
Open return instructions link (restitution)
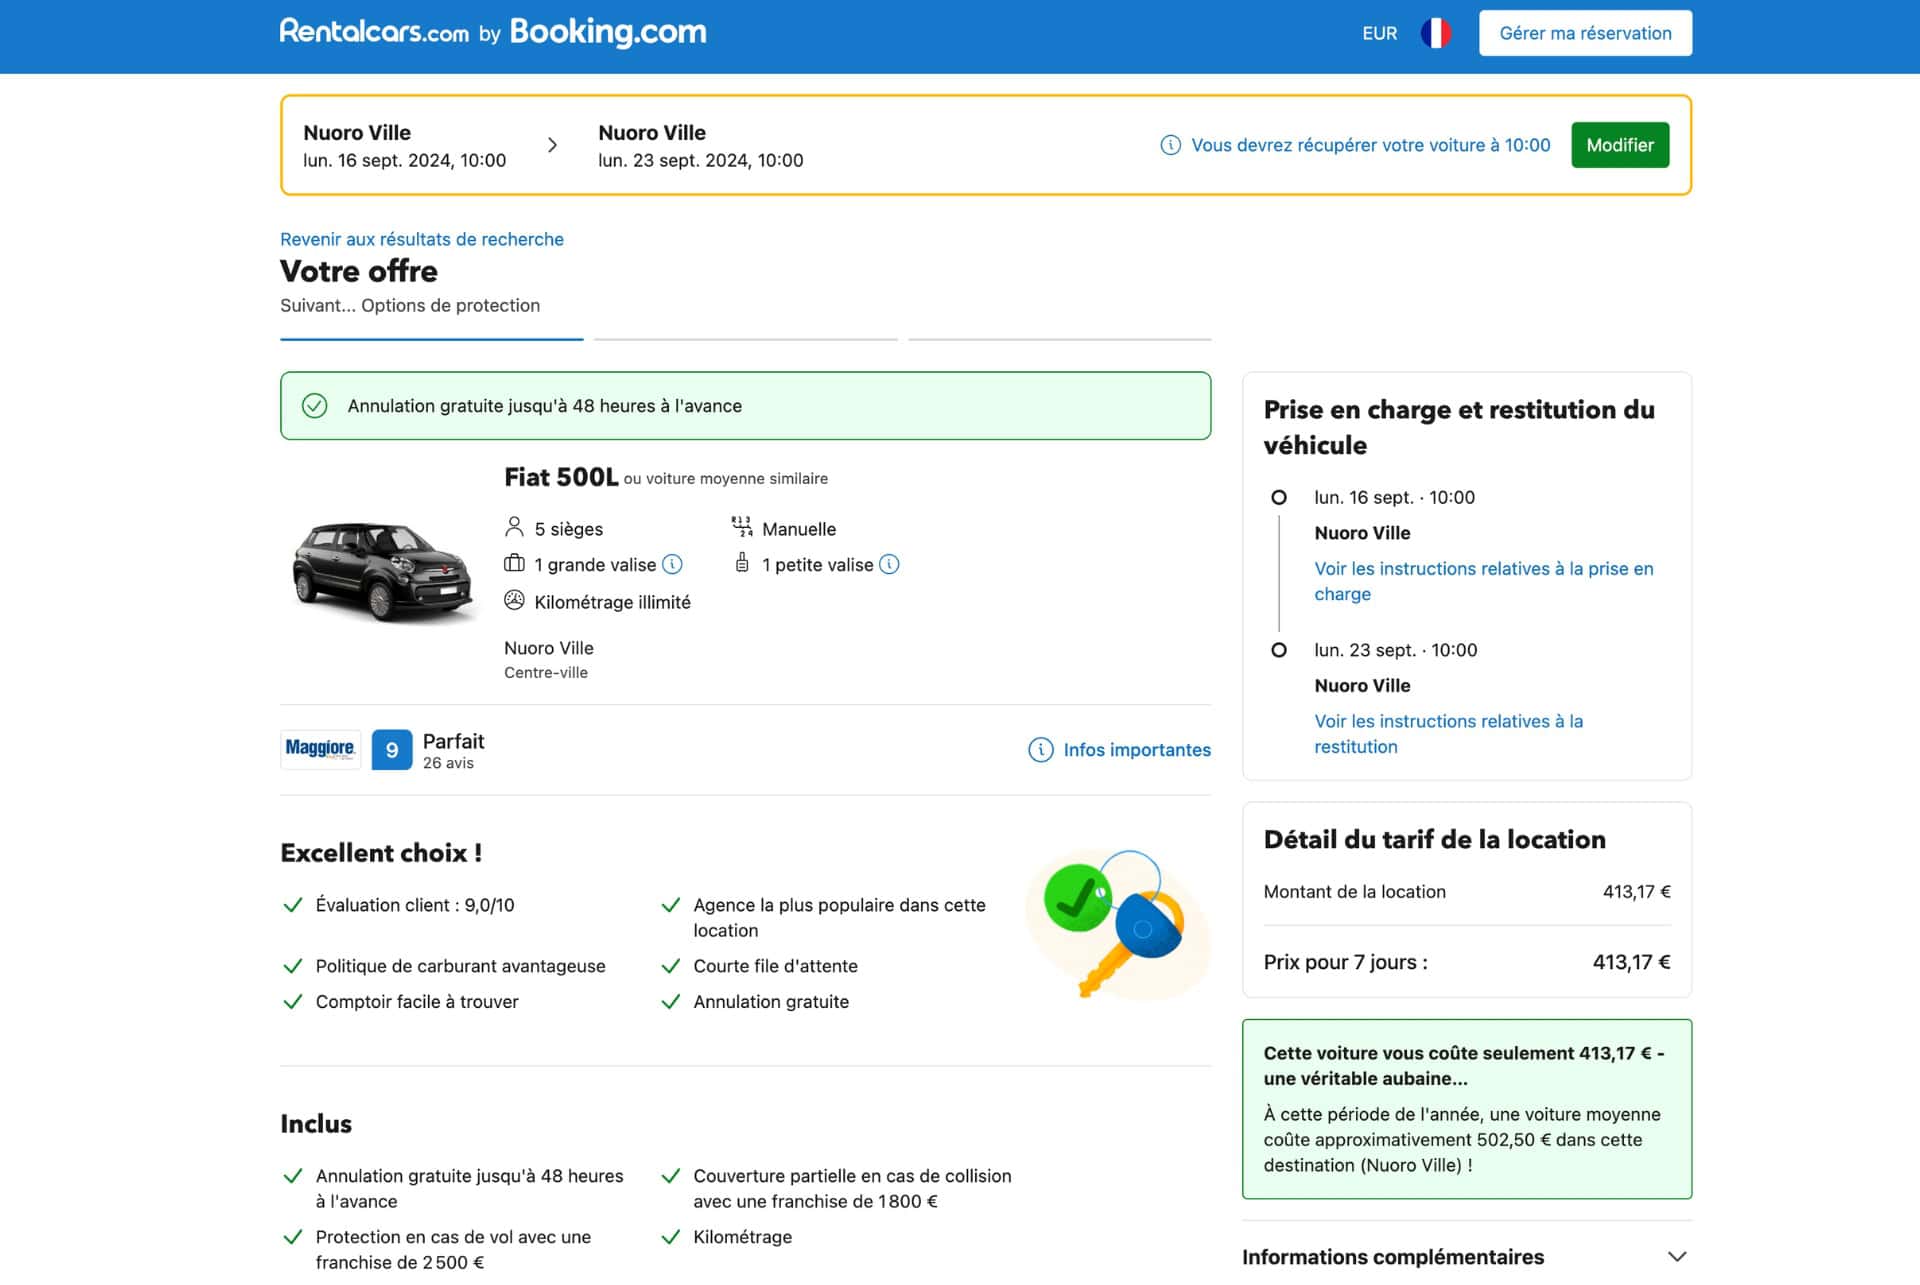coord(1448,734)
